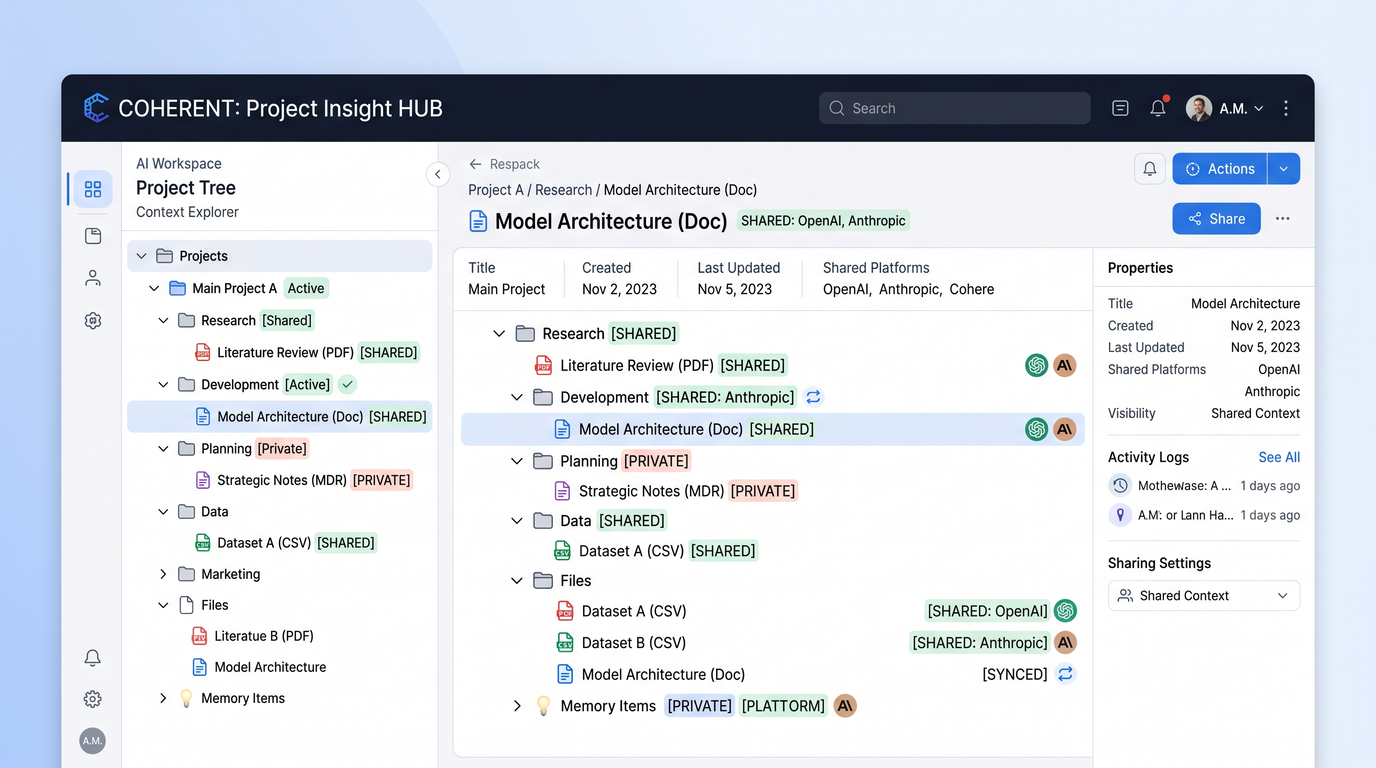The image size is (1376, 768).
Task: Click OpenAI icon on Model Architecture row
Action: click(x=1036, y=429)
